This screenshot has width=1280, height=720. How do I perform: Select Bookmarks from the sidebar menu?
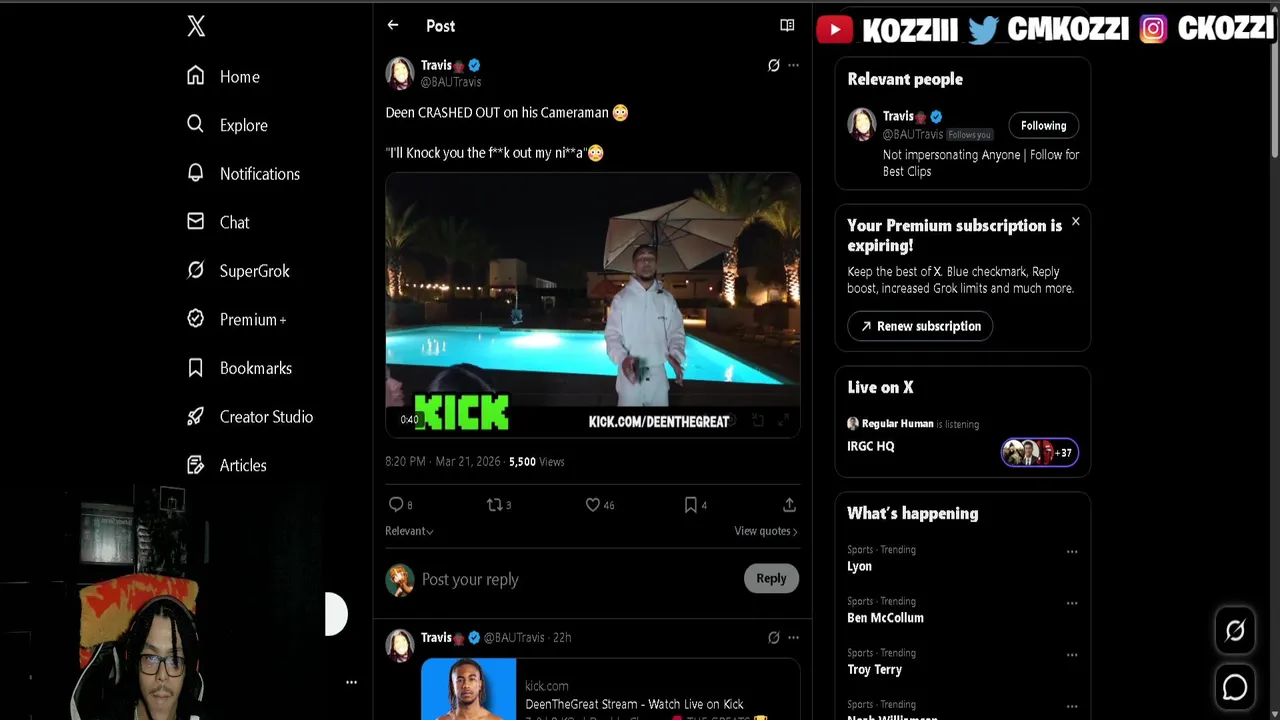[255, 368]
